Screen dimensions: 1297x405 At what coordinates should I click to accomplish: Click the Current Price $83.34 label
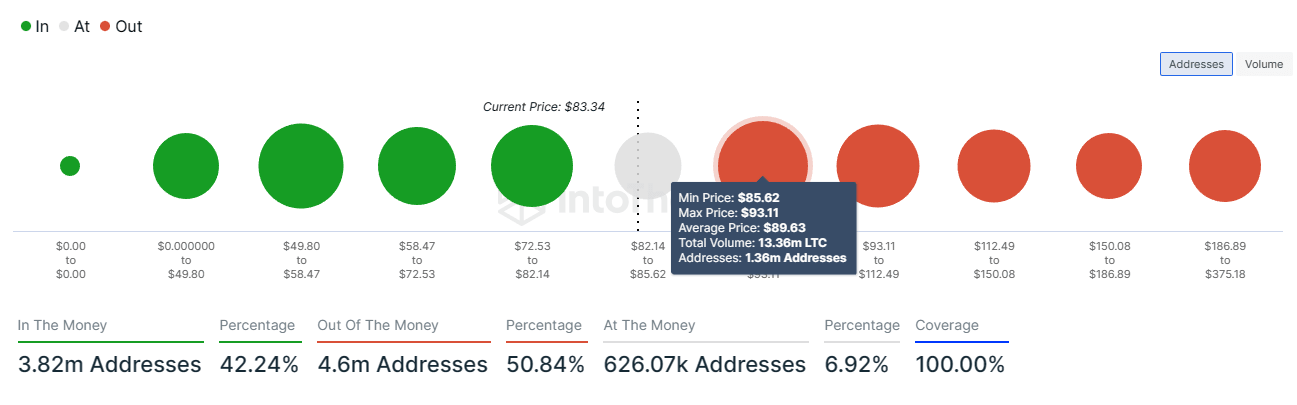click(543, 106)
